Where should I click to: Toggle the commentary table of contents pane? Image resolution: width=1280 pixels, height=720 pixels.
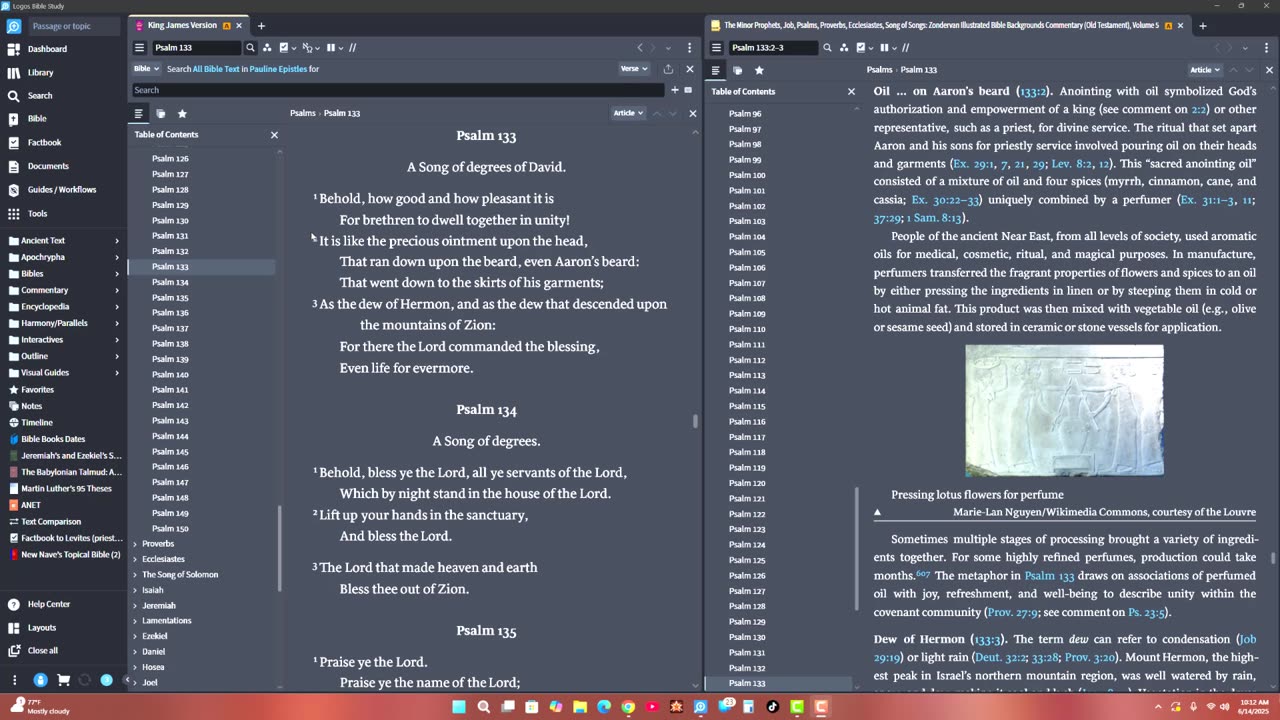[x=715, y=70]
